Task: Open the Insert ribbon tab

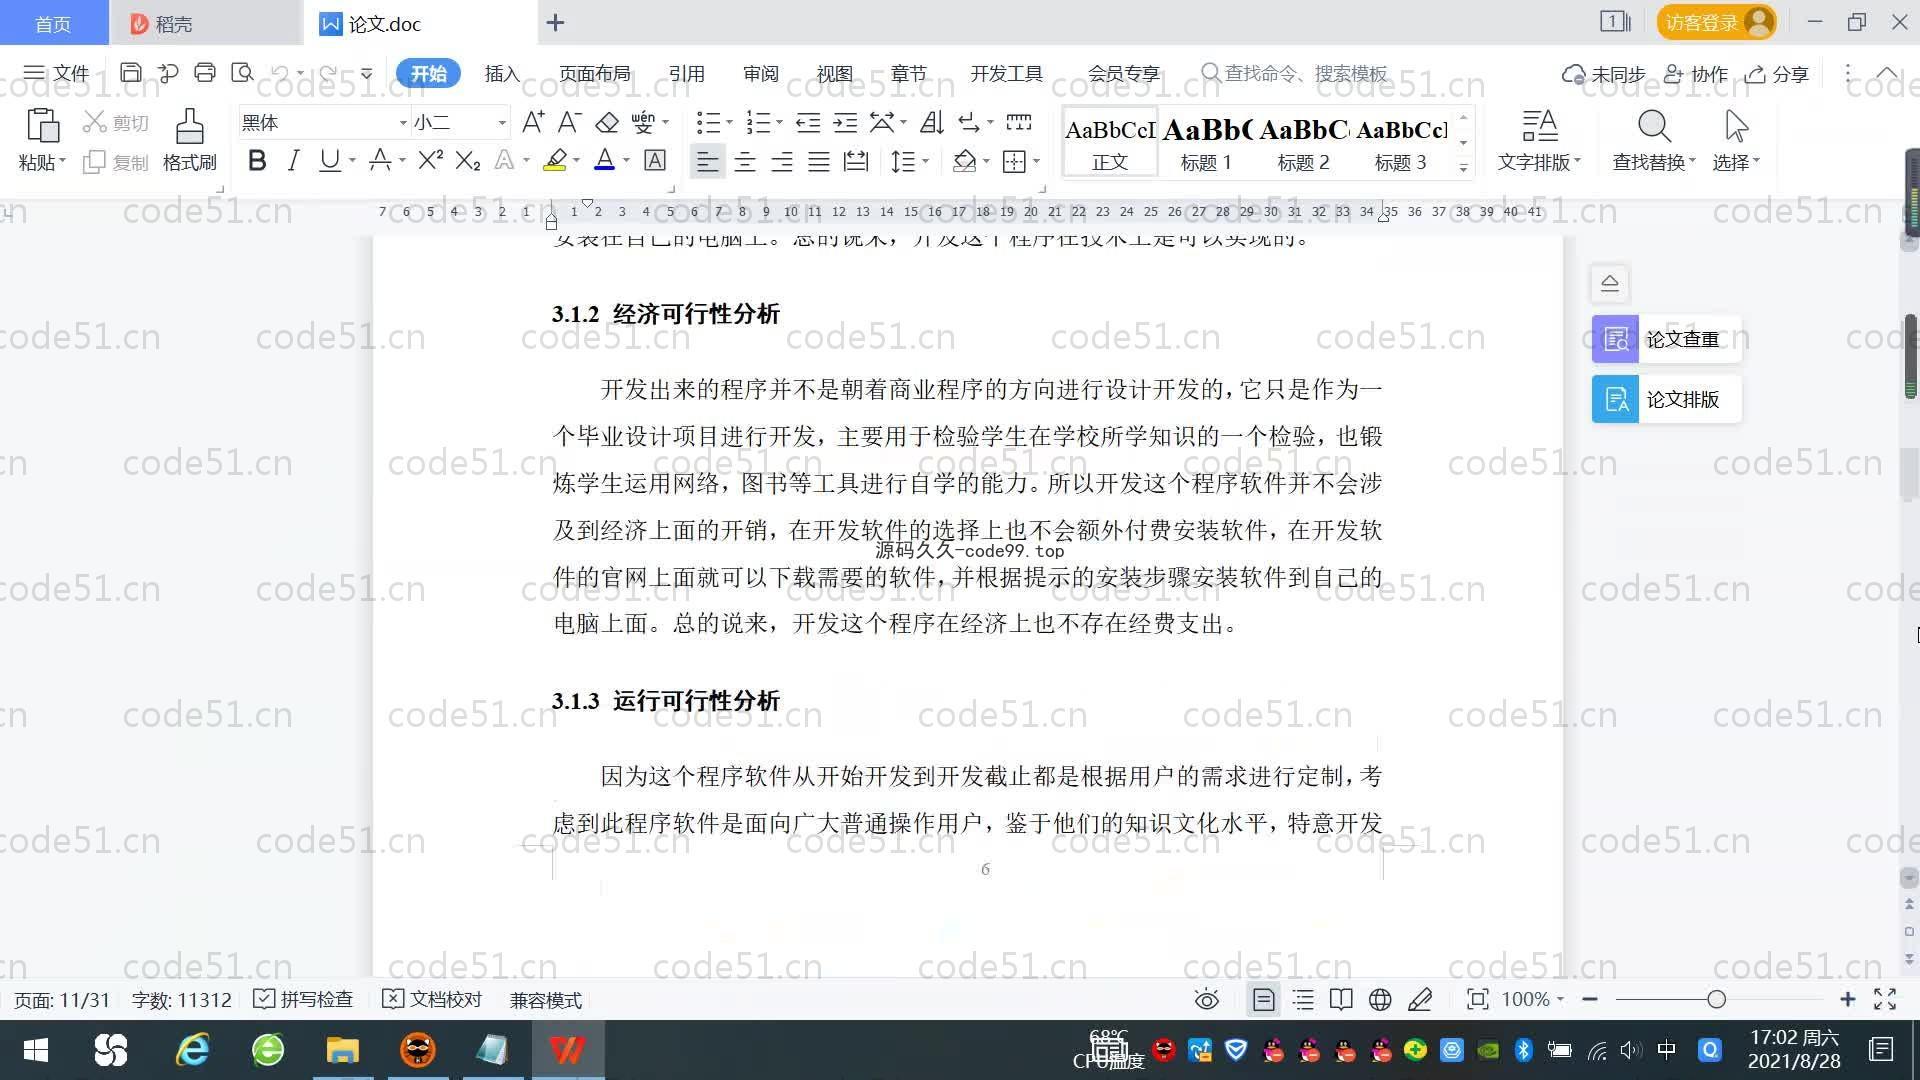Action: 502,74
